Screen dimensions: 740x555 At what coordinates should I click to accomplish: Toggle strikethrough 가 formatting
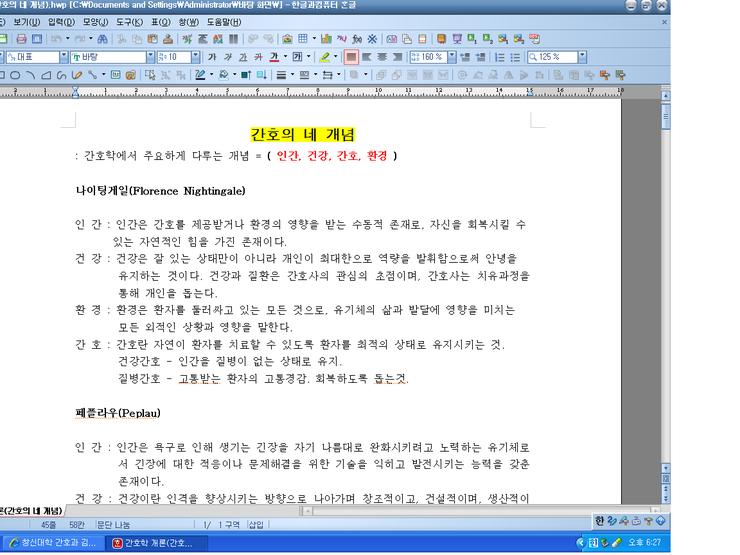point(259,57)
